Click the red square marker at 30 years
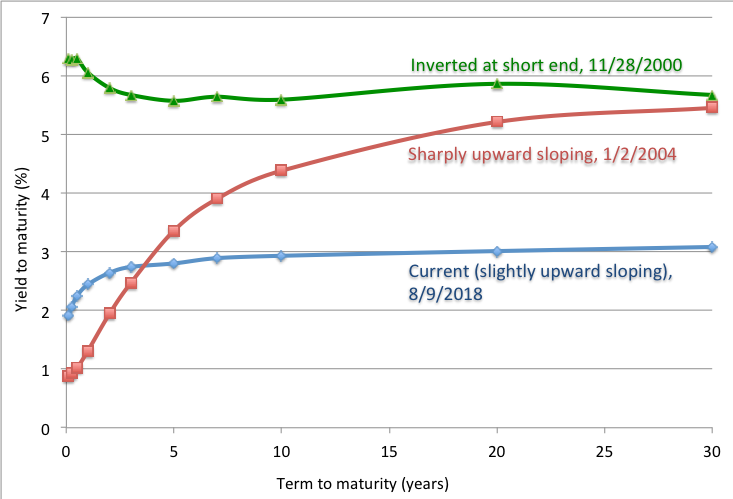The image size is (733, 499). coord(712,107)
